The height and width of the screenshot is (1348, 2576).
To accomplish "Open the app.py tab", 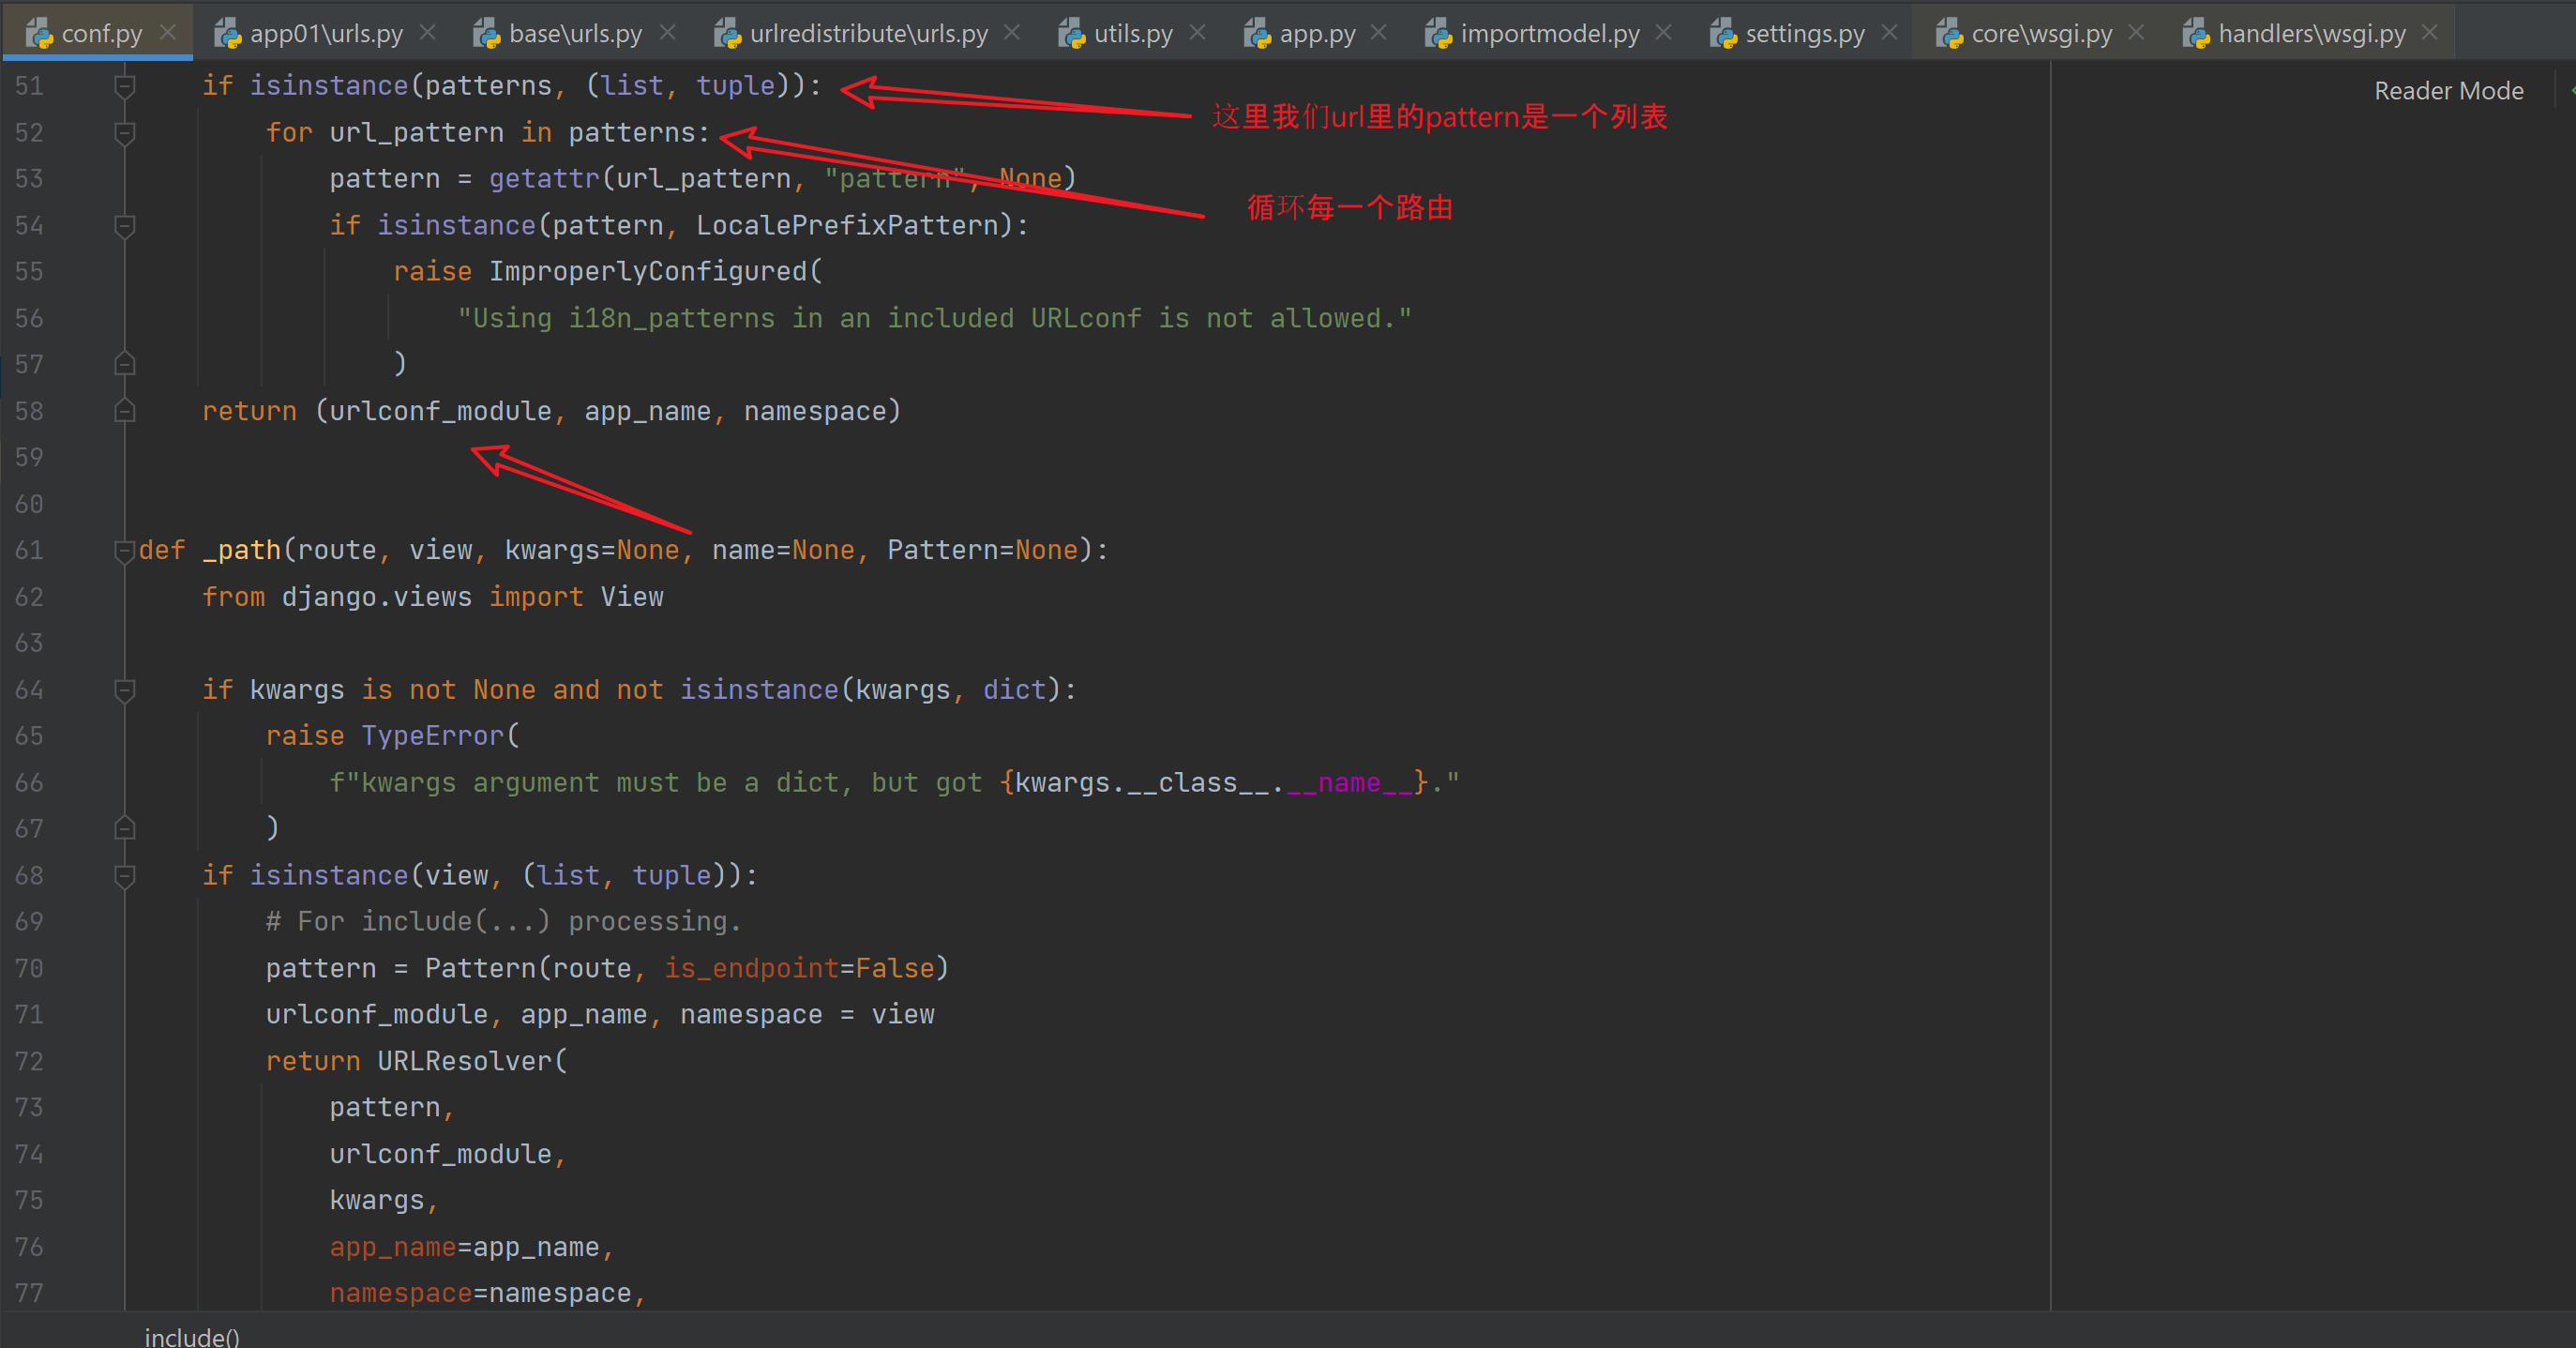I will pos(1316,34).
